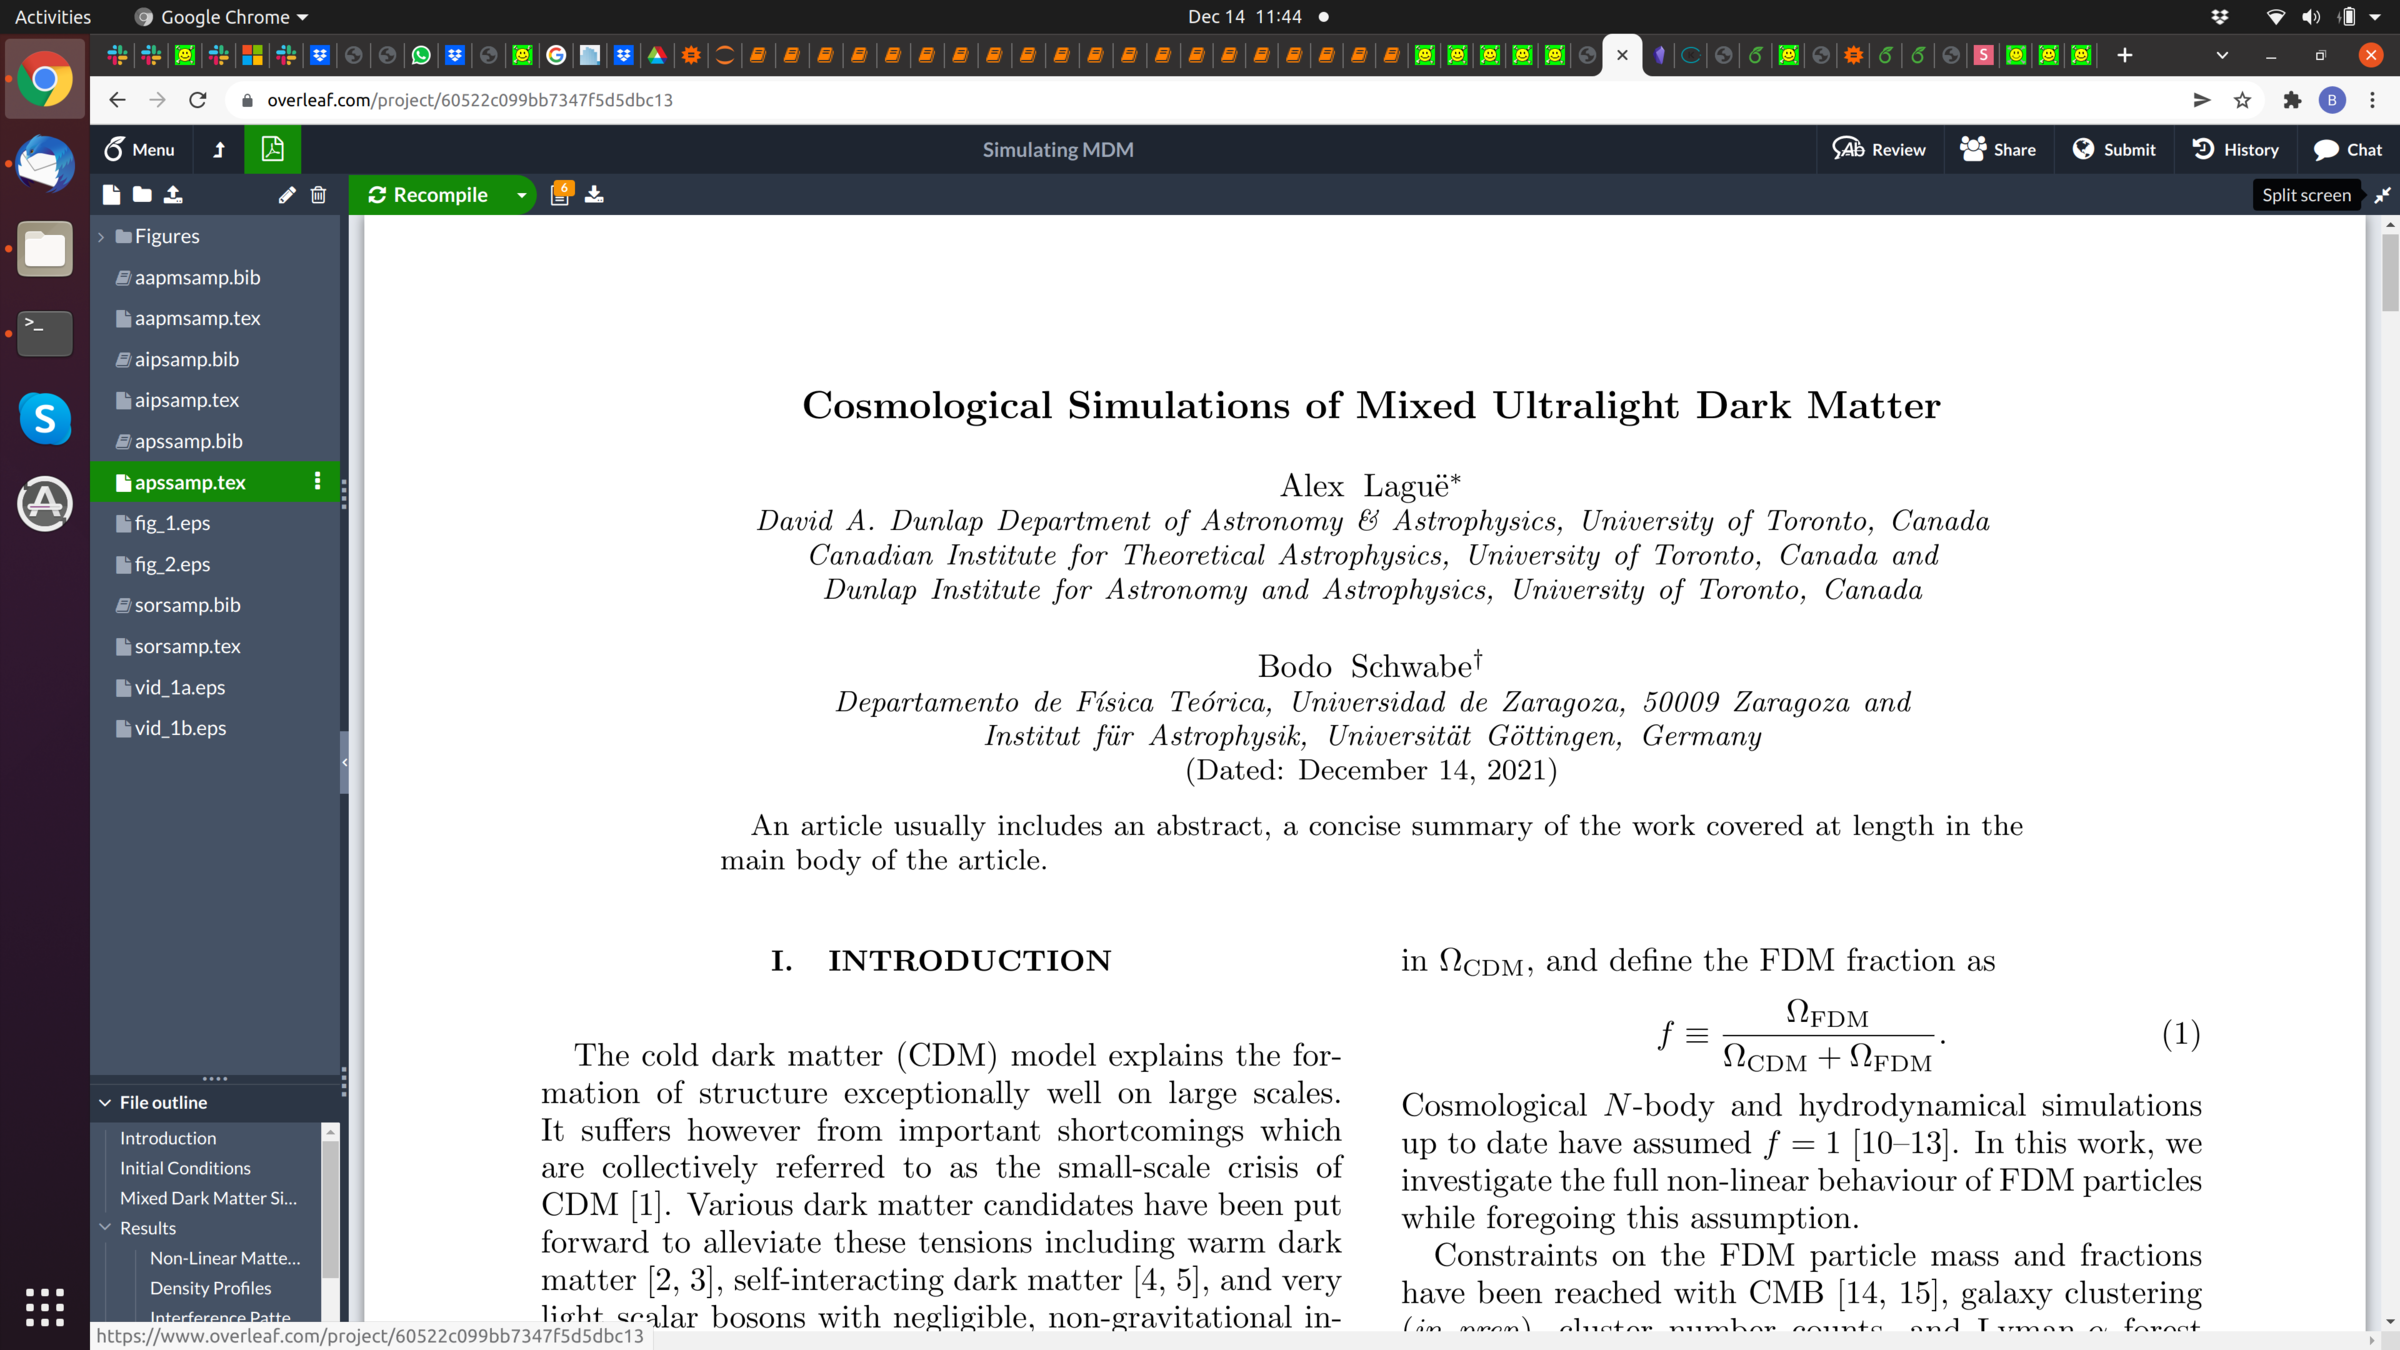
Task: Open Recompile options dropdown arrow
Action: tap(521, 195)
